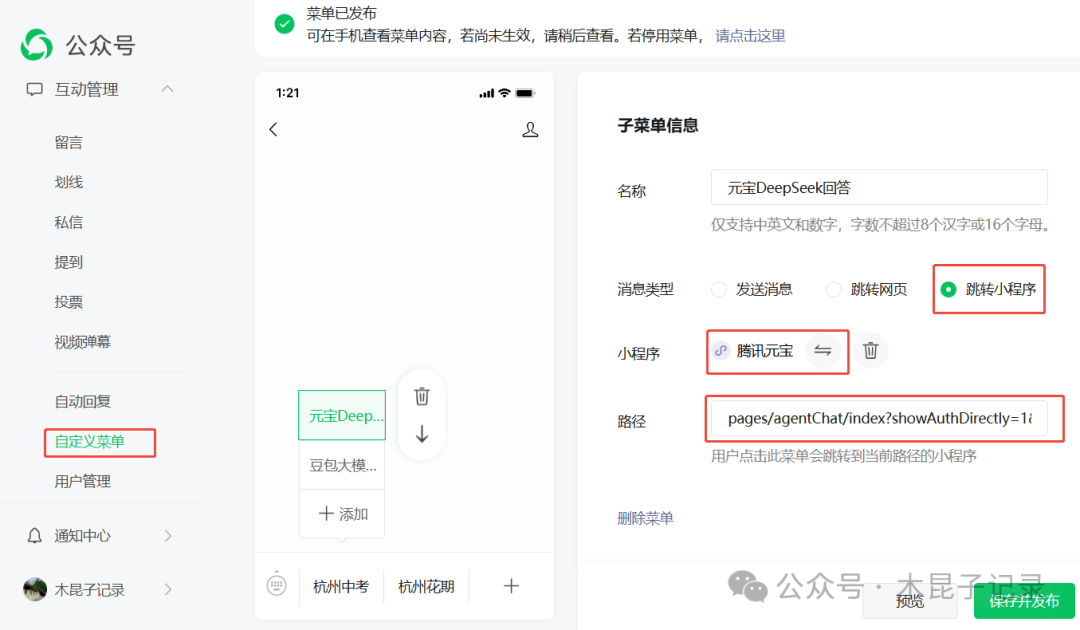This screenshot has width=1080, height=630.
Task: Click the trash icon next to the mini program selector
Action: [x=870, y=350]
